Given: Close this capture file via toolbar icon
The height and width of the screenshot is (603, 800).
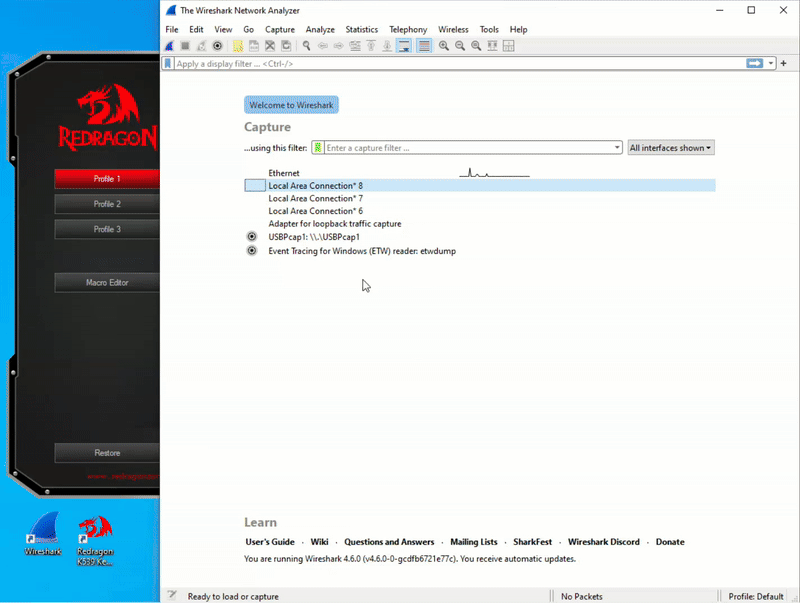Looking at the screenshot, I should point(270,46).
